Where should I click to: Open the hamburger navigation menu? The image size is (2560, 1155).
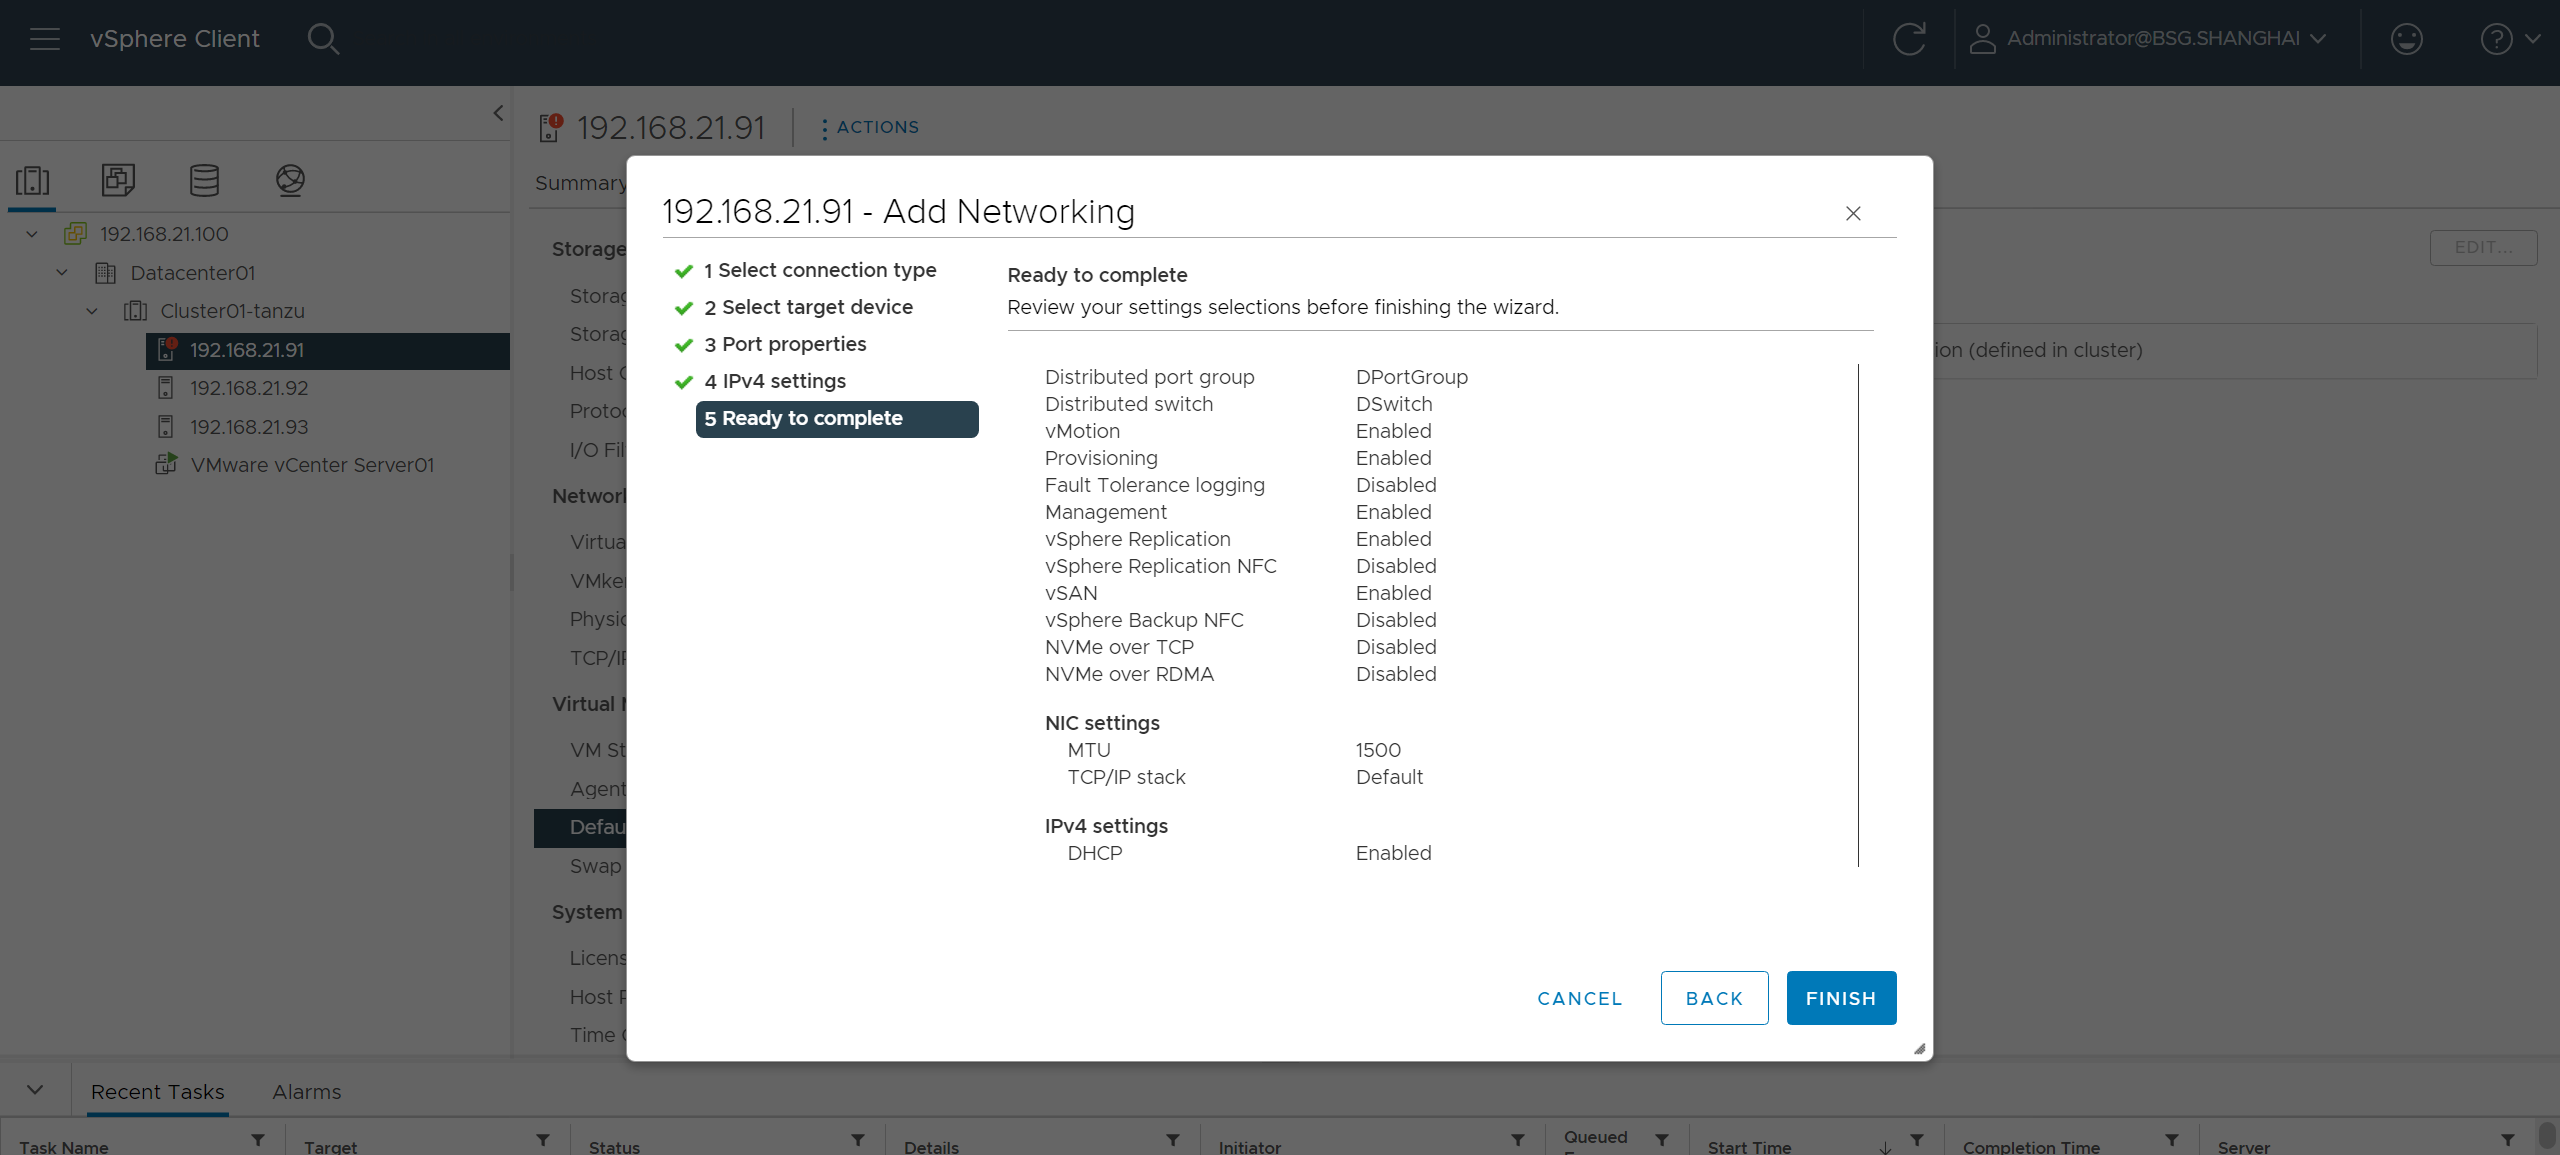coord(45,39)
